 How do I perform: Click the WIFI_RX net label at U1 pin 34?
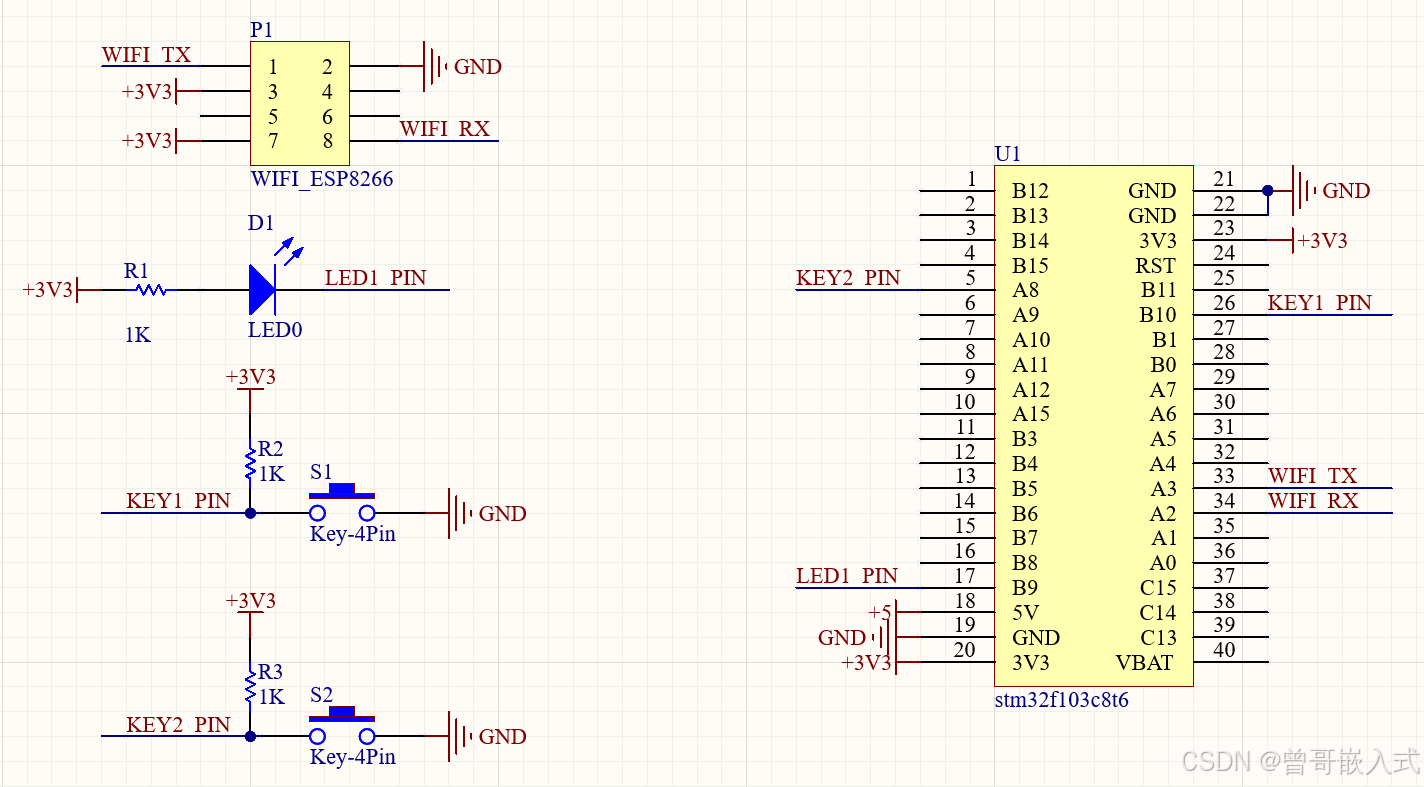[1313, 501]
